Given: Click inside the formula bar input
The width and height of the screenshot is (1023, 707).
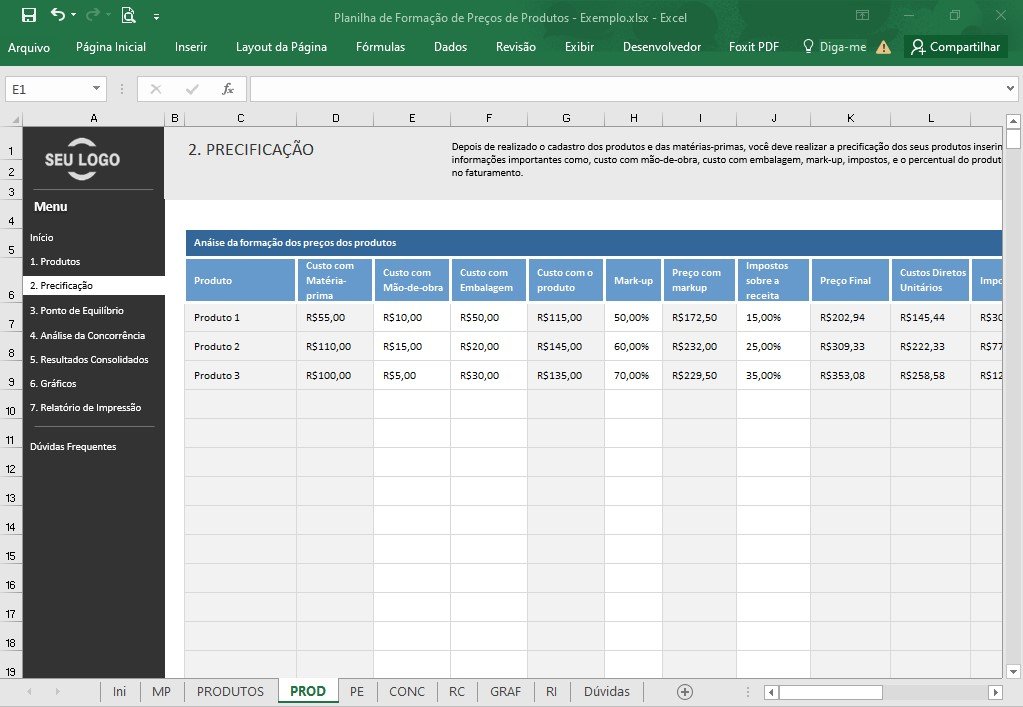Looking at the screenshot, I should click(626, 89).
